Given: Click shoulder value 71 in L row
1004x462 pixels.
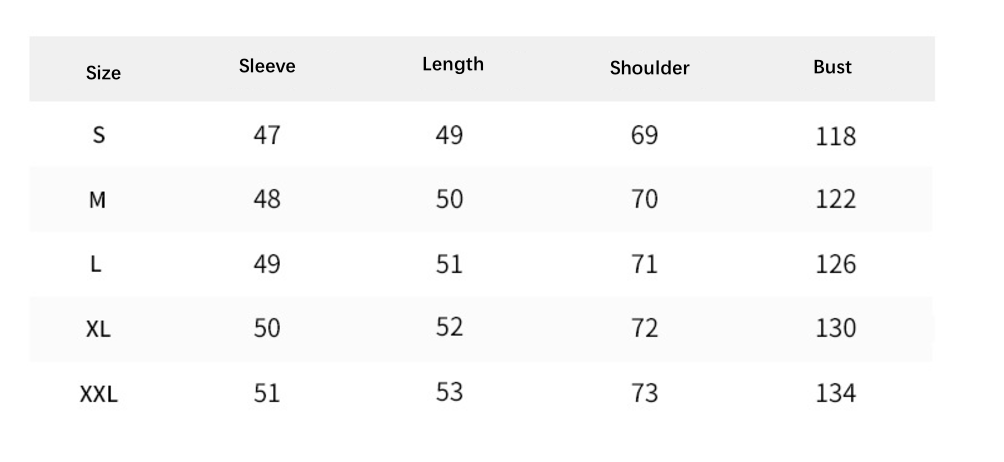Looking at the screenshot, I should click(x=645, y=264).
